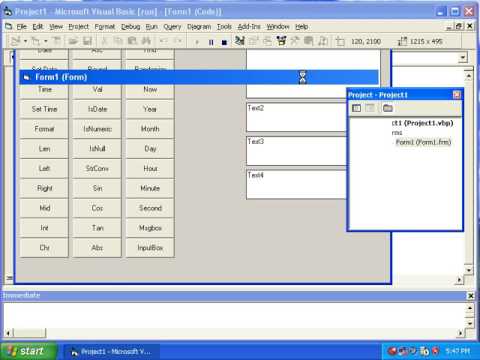480x360 pixels.
Task: Close the Immediate window panel
Action: 470,296
